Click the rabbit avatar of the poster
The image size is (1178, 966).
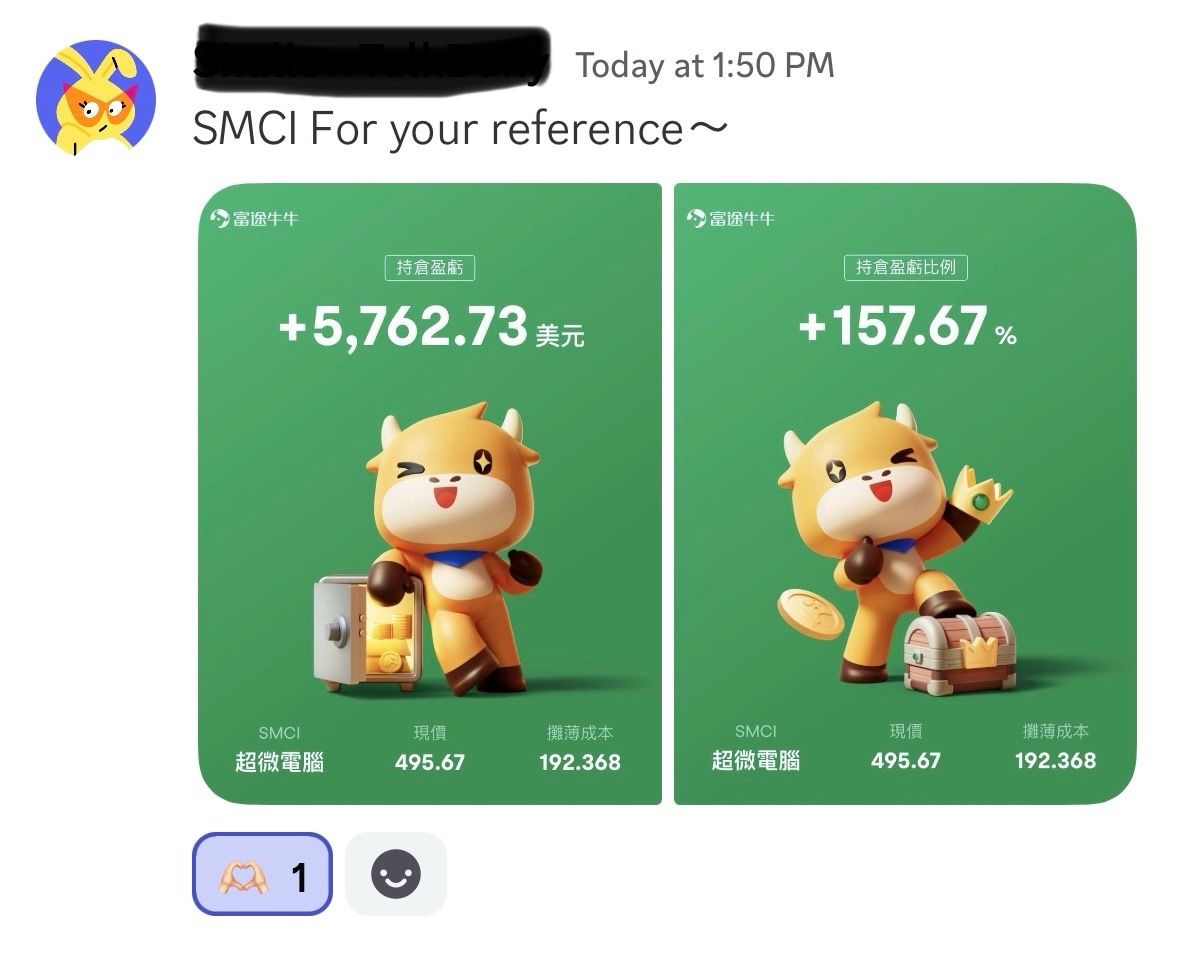(x=95, y=98)
